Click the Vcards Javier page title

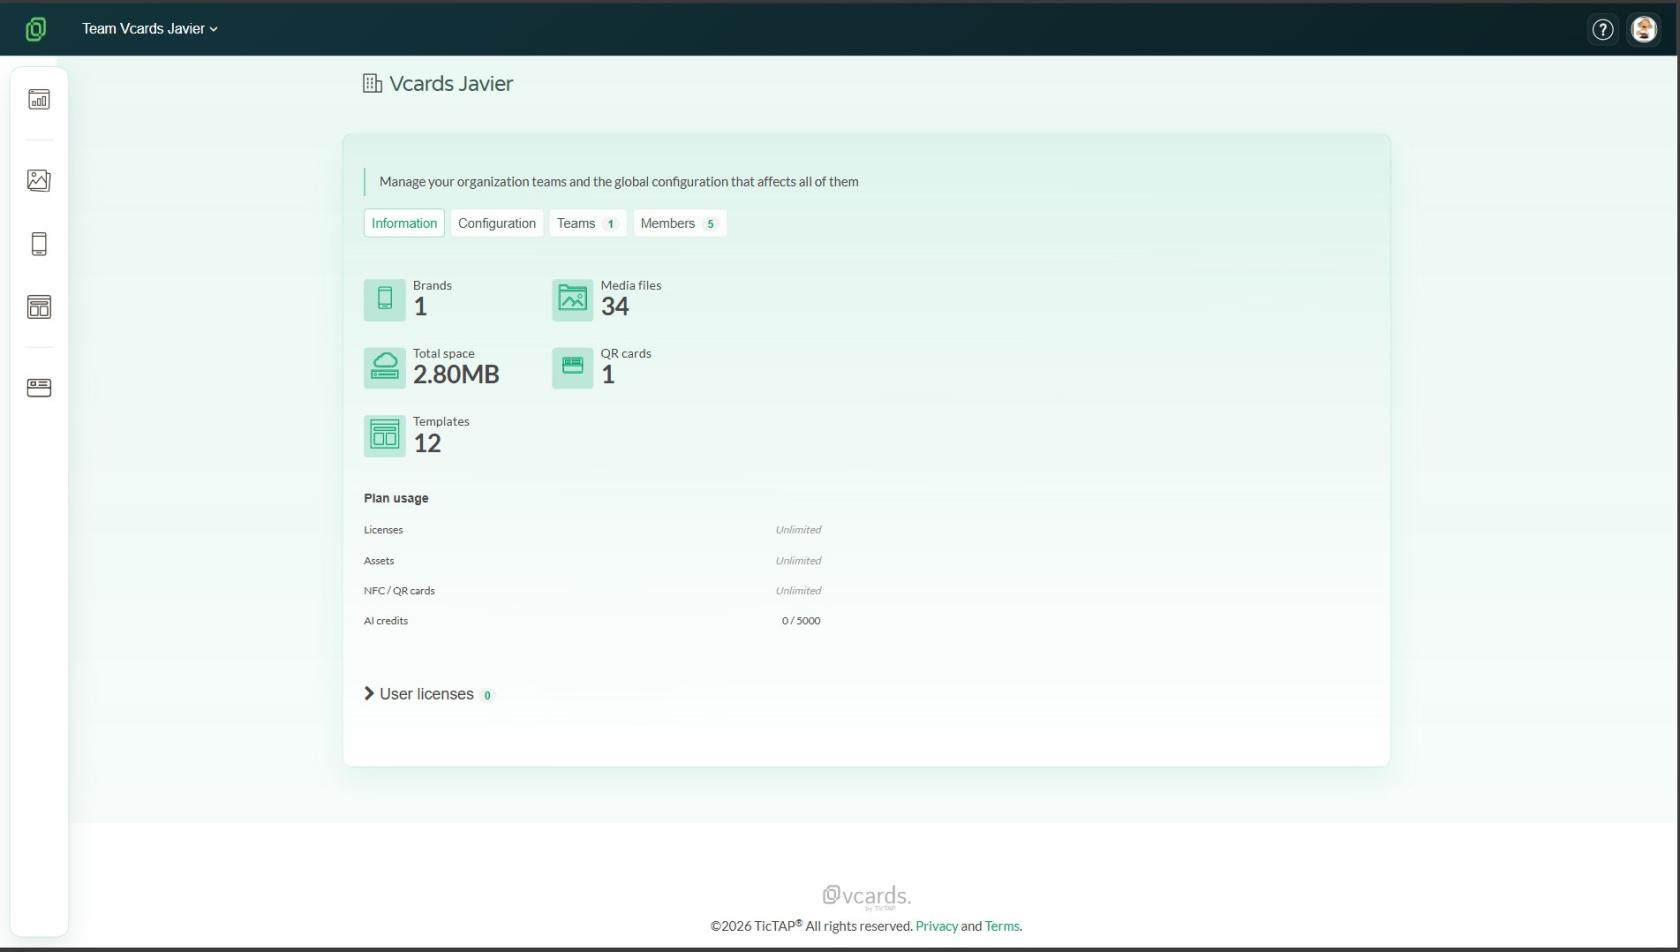click(x=451, y=84)
